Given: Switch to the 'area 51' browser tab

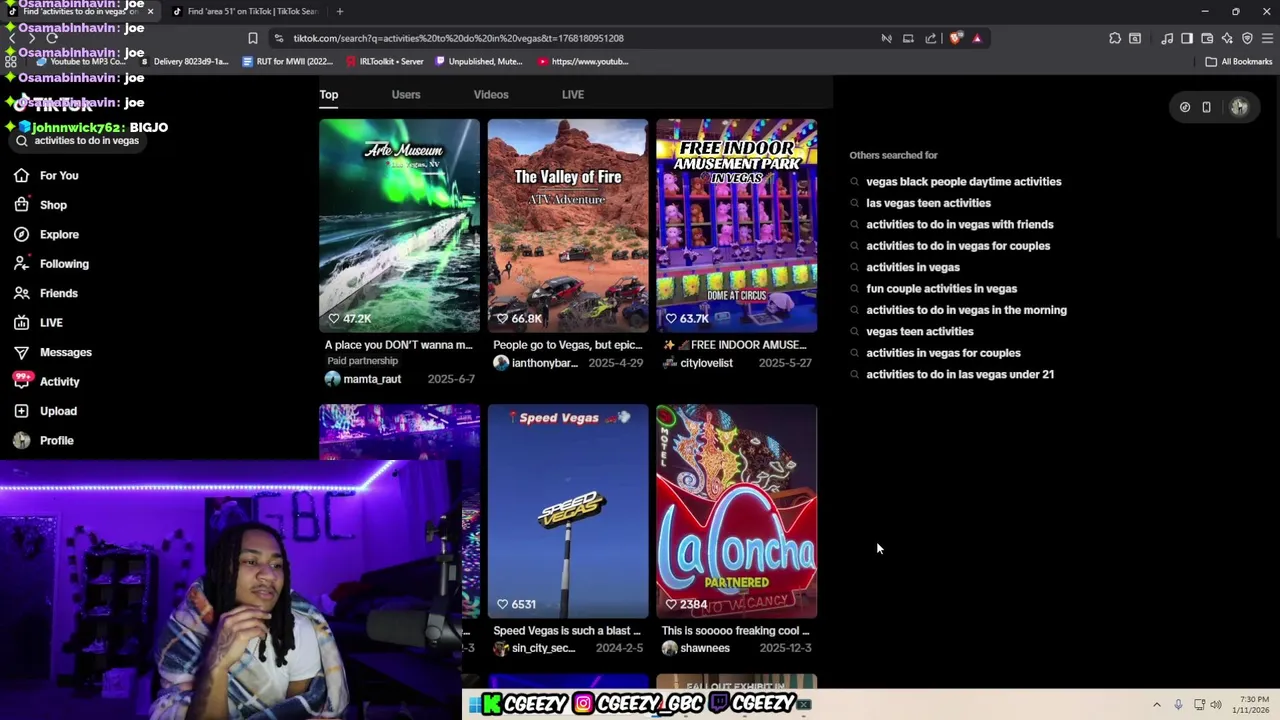Looking at the screenshot, I should click(244, 11).
